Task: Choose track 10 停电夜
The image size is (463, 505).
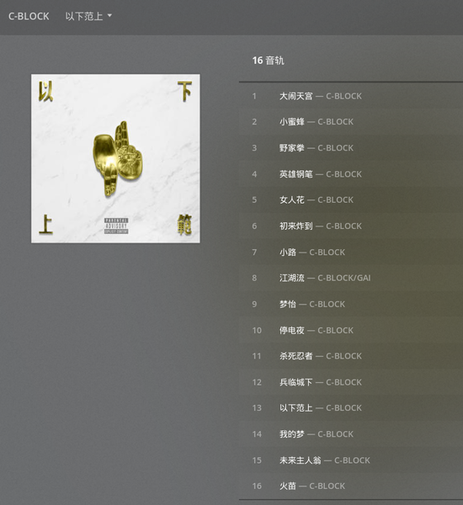Action: tap(351, 330)
